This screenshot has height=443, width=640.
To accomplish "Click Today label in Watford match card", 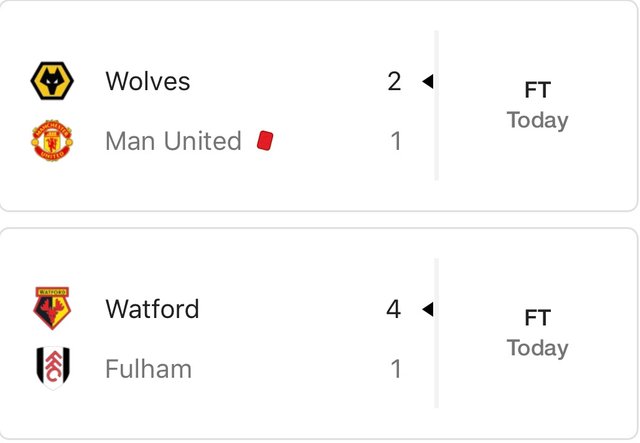I will pos(538,348).
